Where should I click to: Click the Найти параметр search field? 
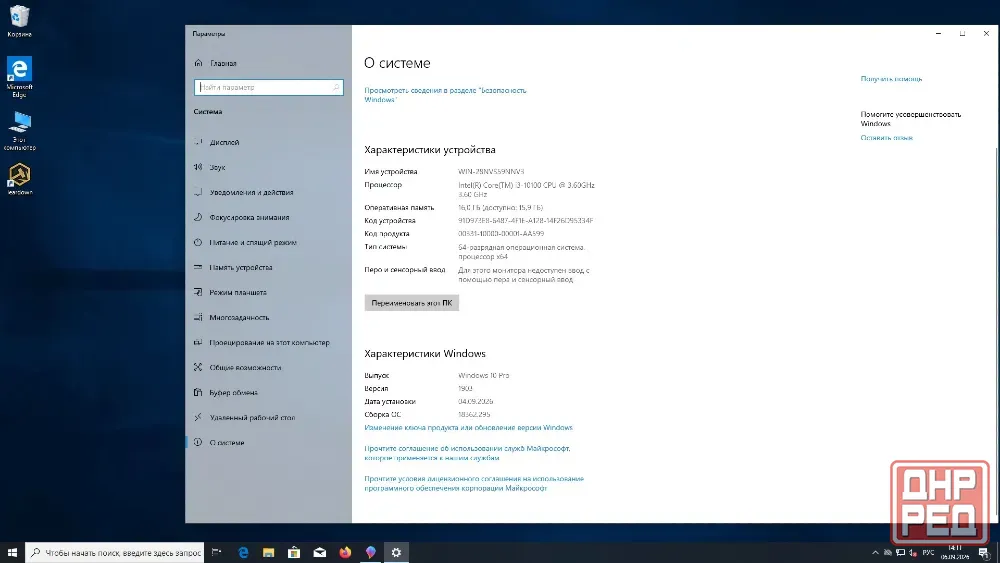[x=268, y=87]
